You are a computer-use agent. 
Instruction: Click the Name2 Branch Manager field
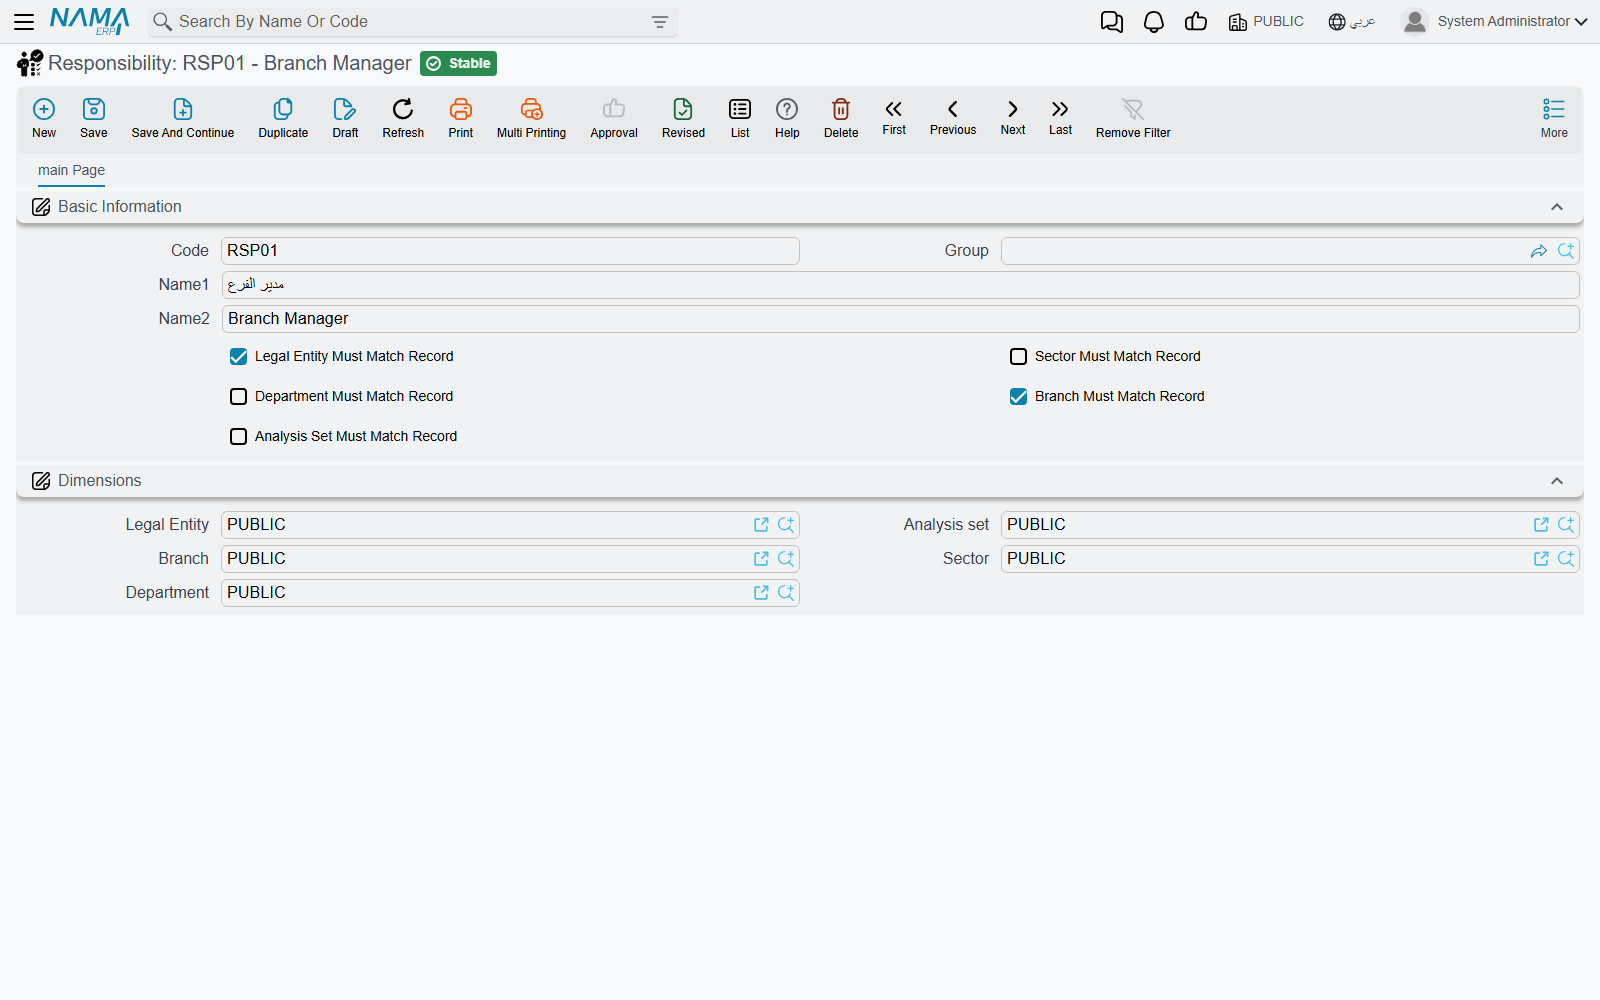pos(900,319)
